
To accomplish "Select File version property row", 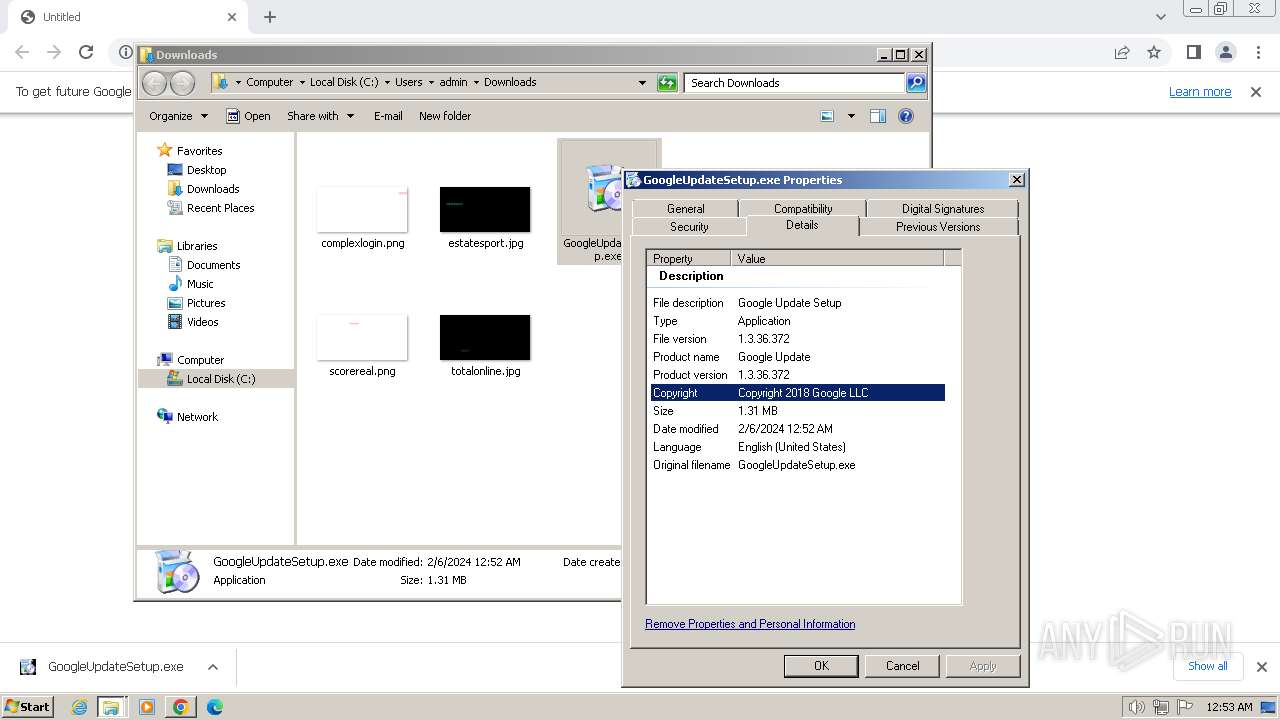I will pyautogui.click(x=798, y=339).
